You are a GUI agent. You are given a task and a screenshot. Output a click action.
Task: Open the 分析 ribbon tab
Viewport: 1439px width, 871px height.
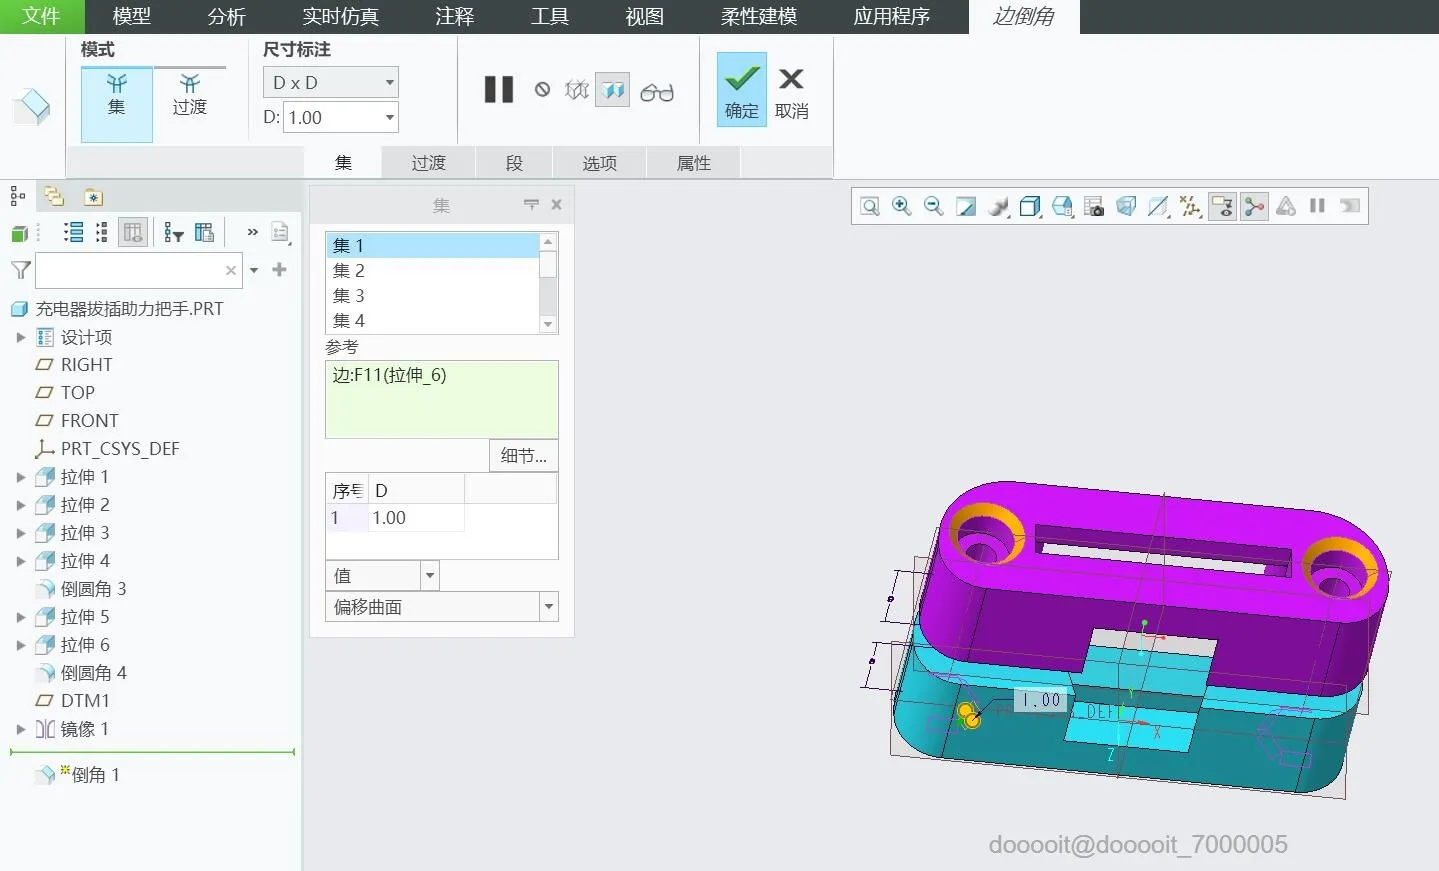pos(227,16)
